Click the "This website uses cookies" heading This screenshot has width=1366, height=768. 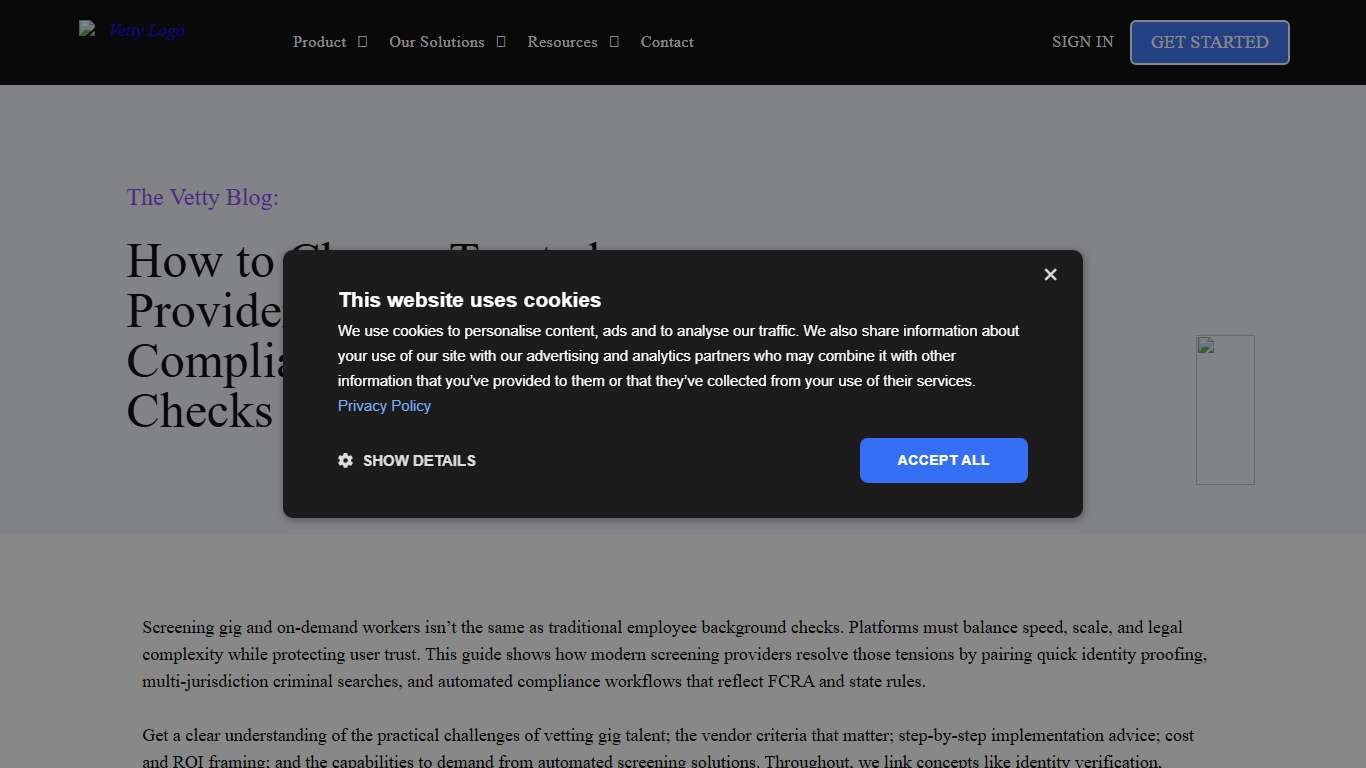tap(469, 300)
